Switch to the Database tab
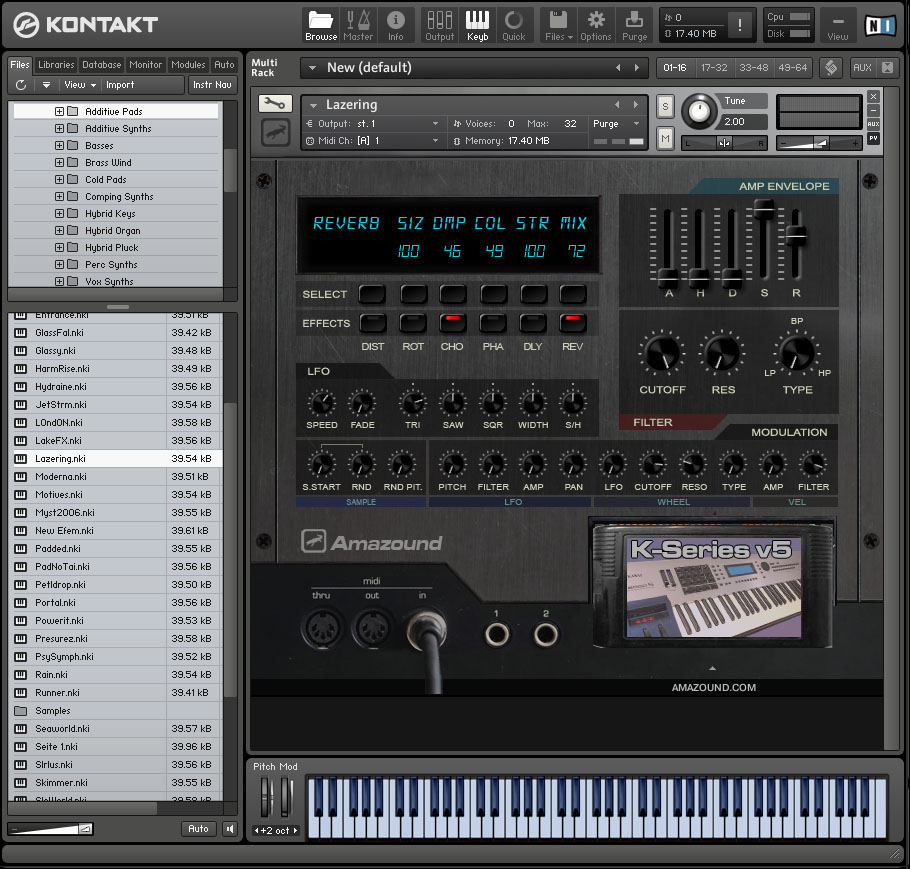Viewport: 910px width, 869px height. coord(102,64)
